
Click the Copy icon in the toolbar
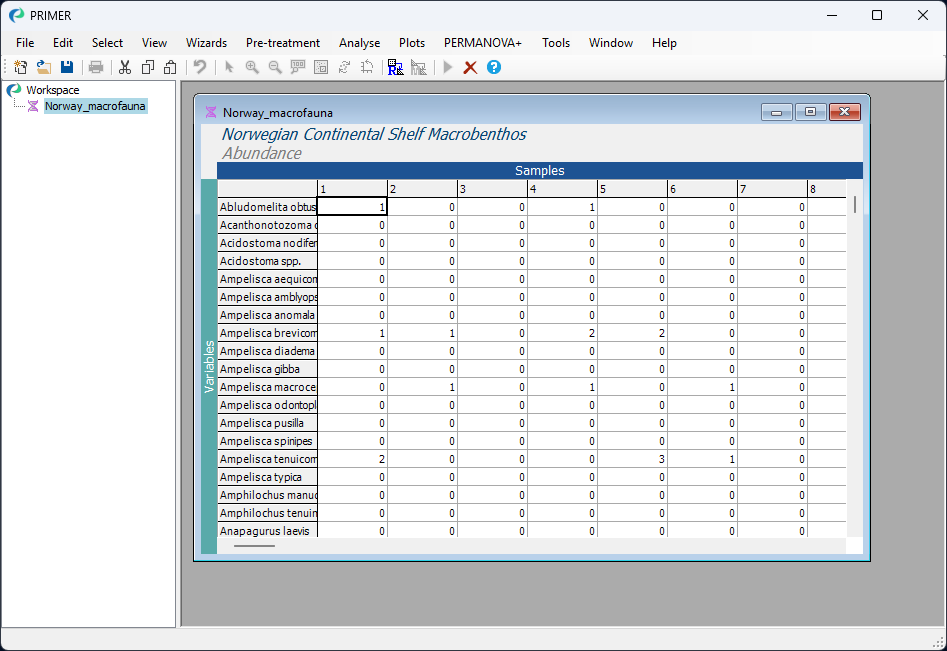click(148, 67)
